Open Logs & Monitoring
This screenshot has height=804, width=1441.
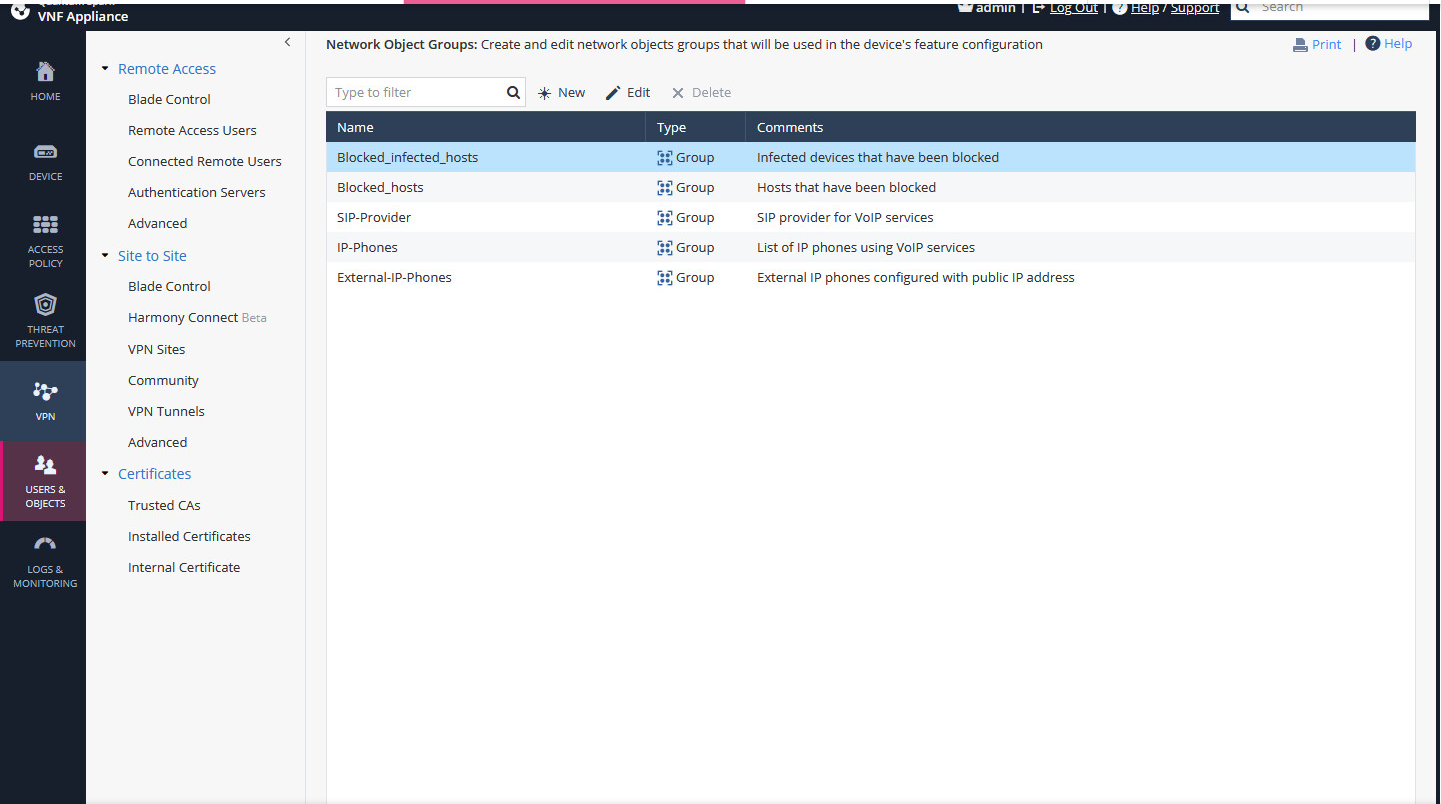pyautogui.click(x=44, y=560)
